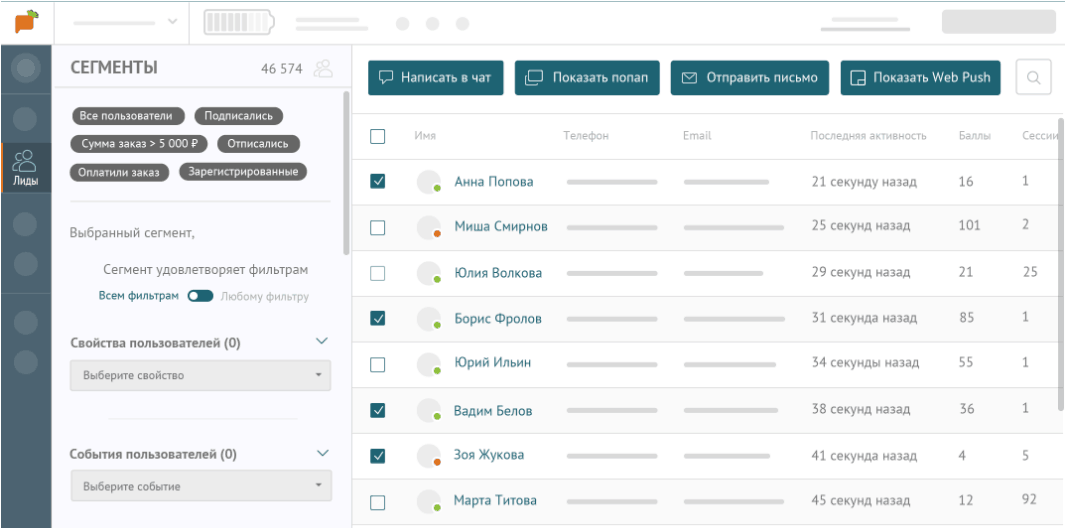
Task: Click the topmost gray circle in sidebar
Action: tap(26, 69)
